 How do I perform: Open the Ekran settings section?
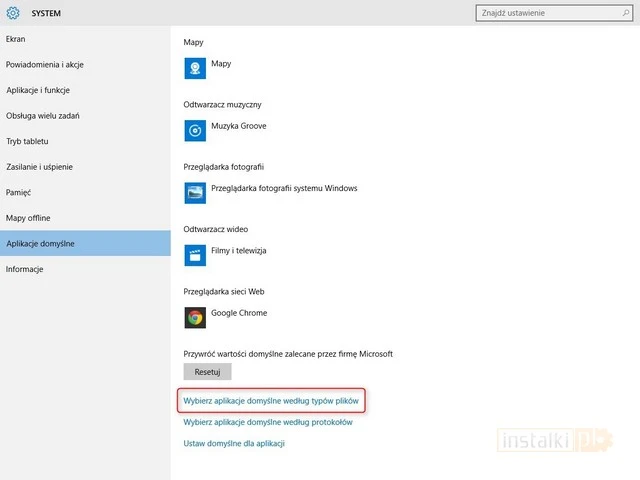tap(16, 39)
